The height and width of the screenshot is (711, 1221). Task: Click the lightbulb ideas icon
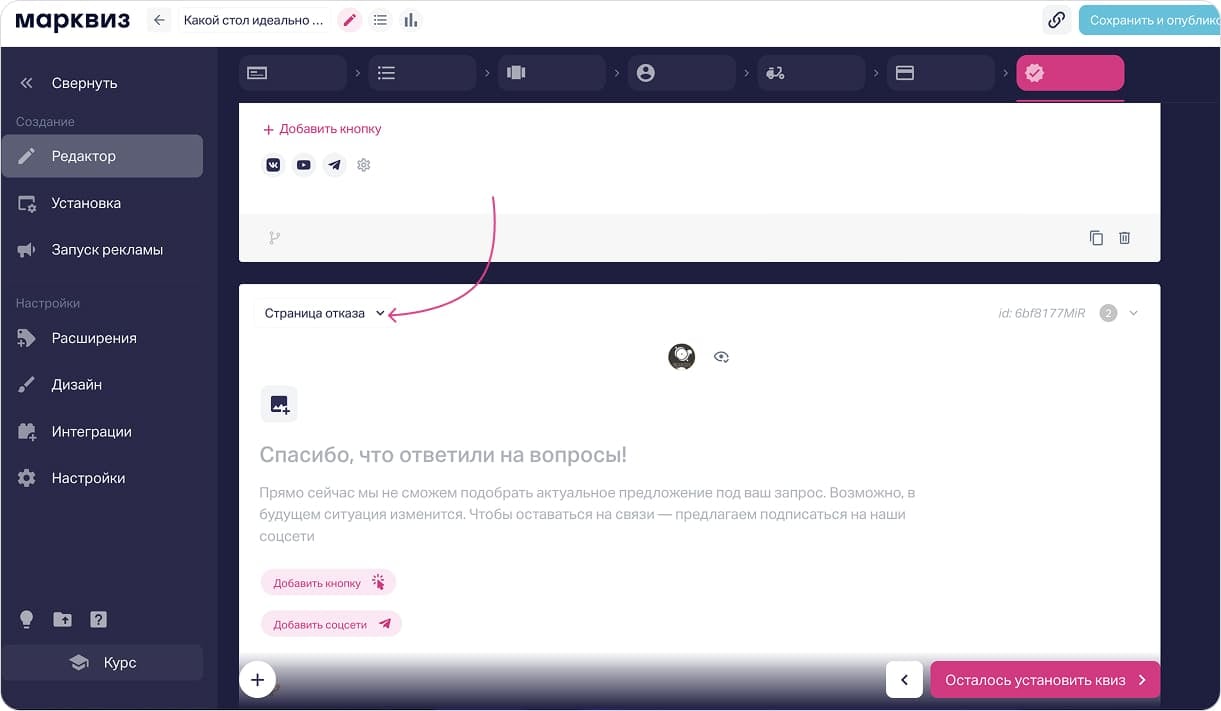click(27, 619)
